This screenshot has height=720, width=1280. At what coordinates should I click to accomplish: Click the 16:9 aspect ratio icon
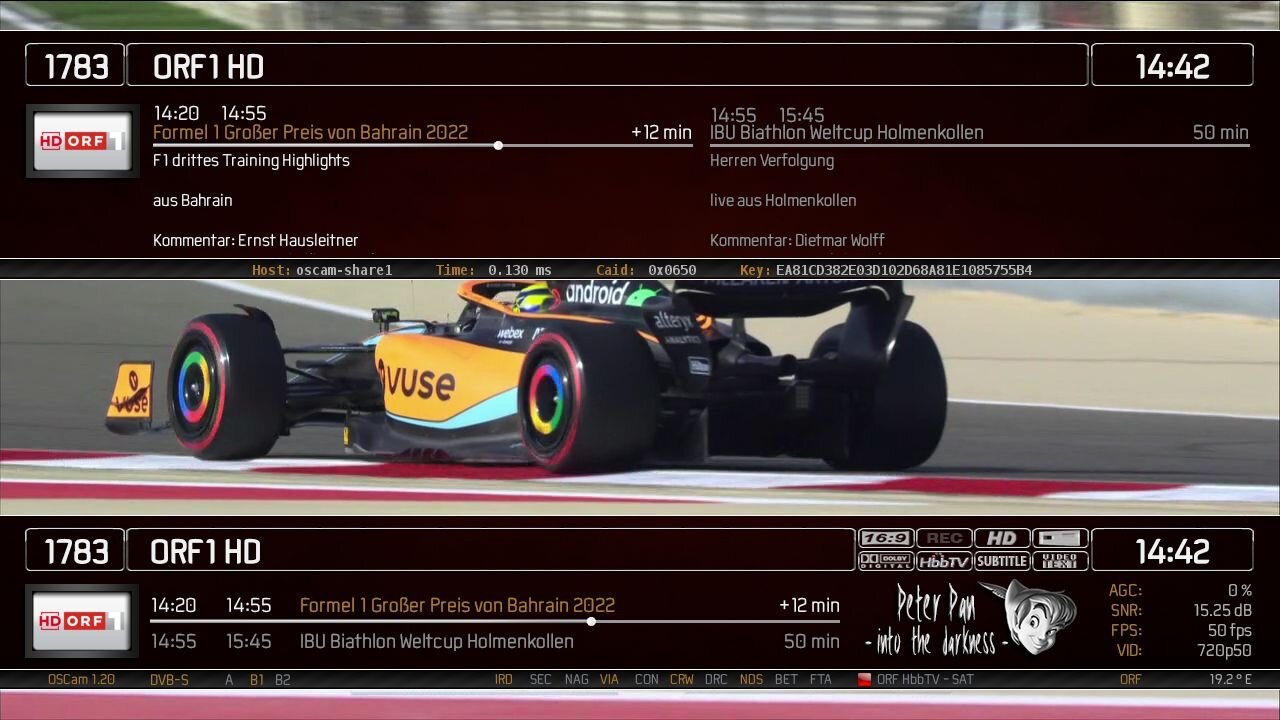885,539
